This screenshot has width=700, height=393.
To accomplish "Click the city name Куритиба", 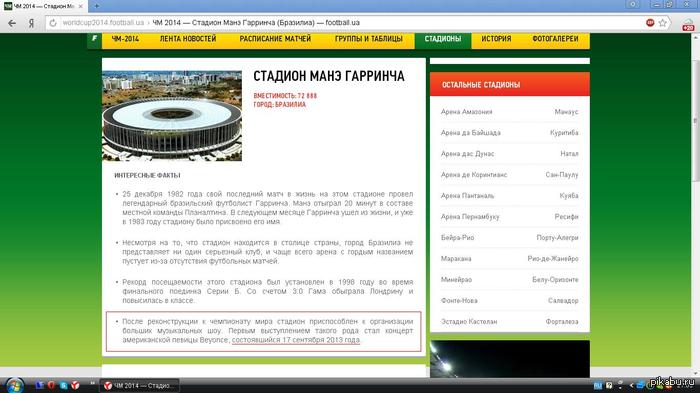I will click(564, 133).
